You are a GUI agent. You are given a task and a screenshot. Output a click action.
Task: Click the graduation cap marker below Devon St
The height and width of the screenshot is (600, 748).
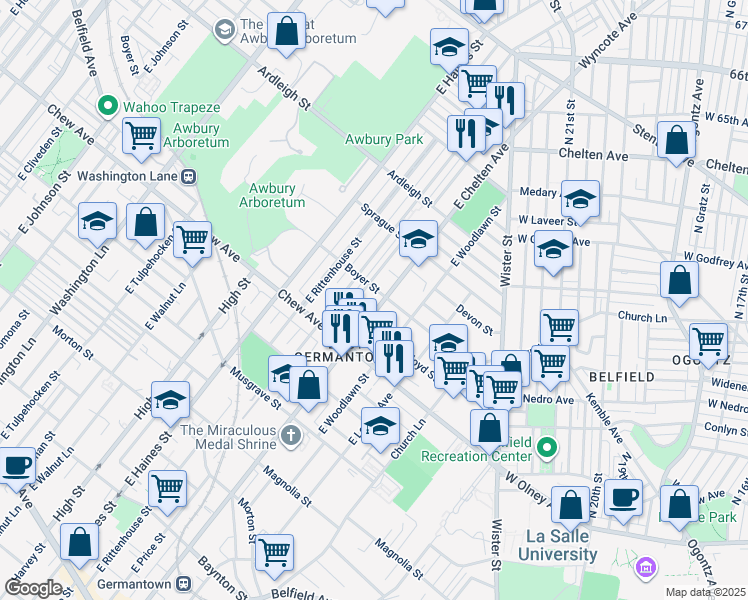click(x=448, y=340)
